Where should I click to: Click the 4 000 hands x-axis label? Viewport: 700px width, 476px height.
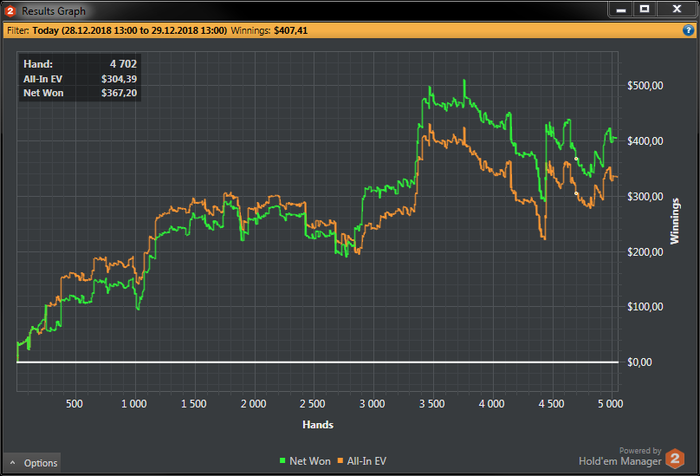coord(492,404)
